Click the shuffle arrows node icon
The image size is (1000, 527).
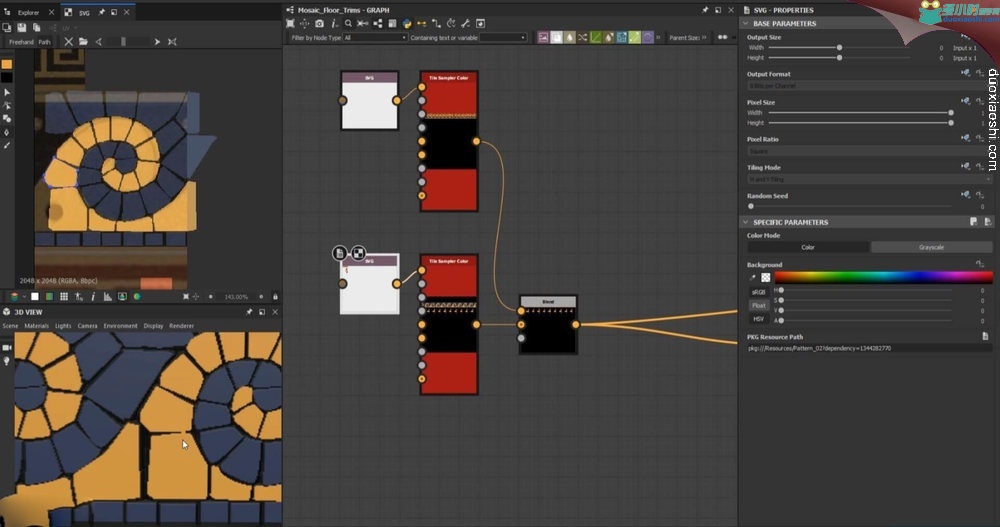582,38
